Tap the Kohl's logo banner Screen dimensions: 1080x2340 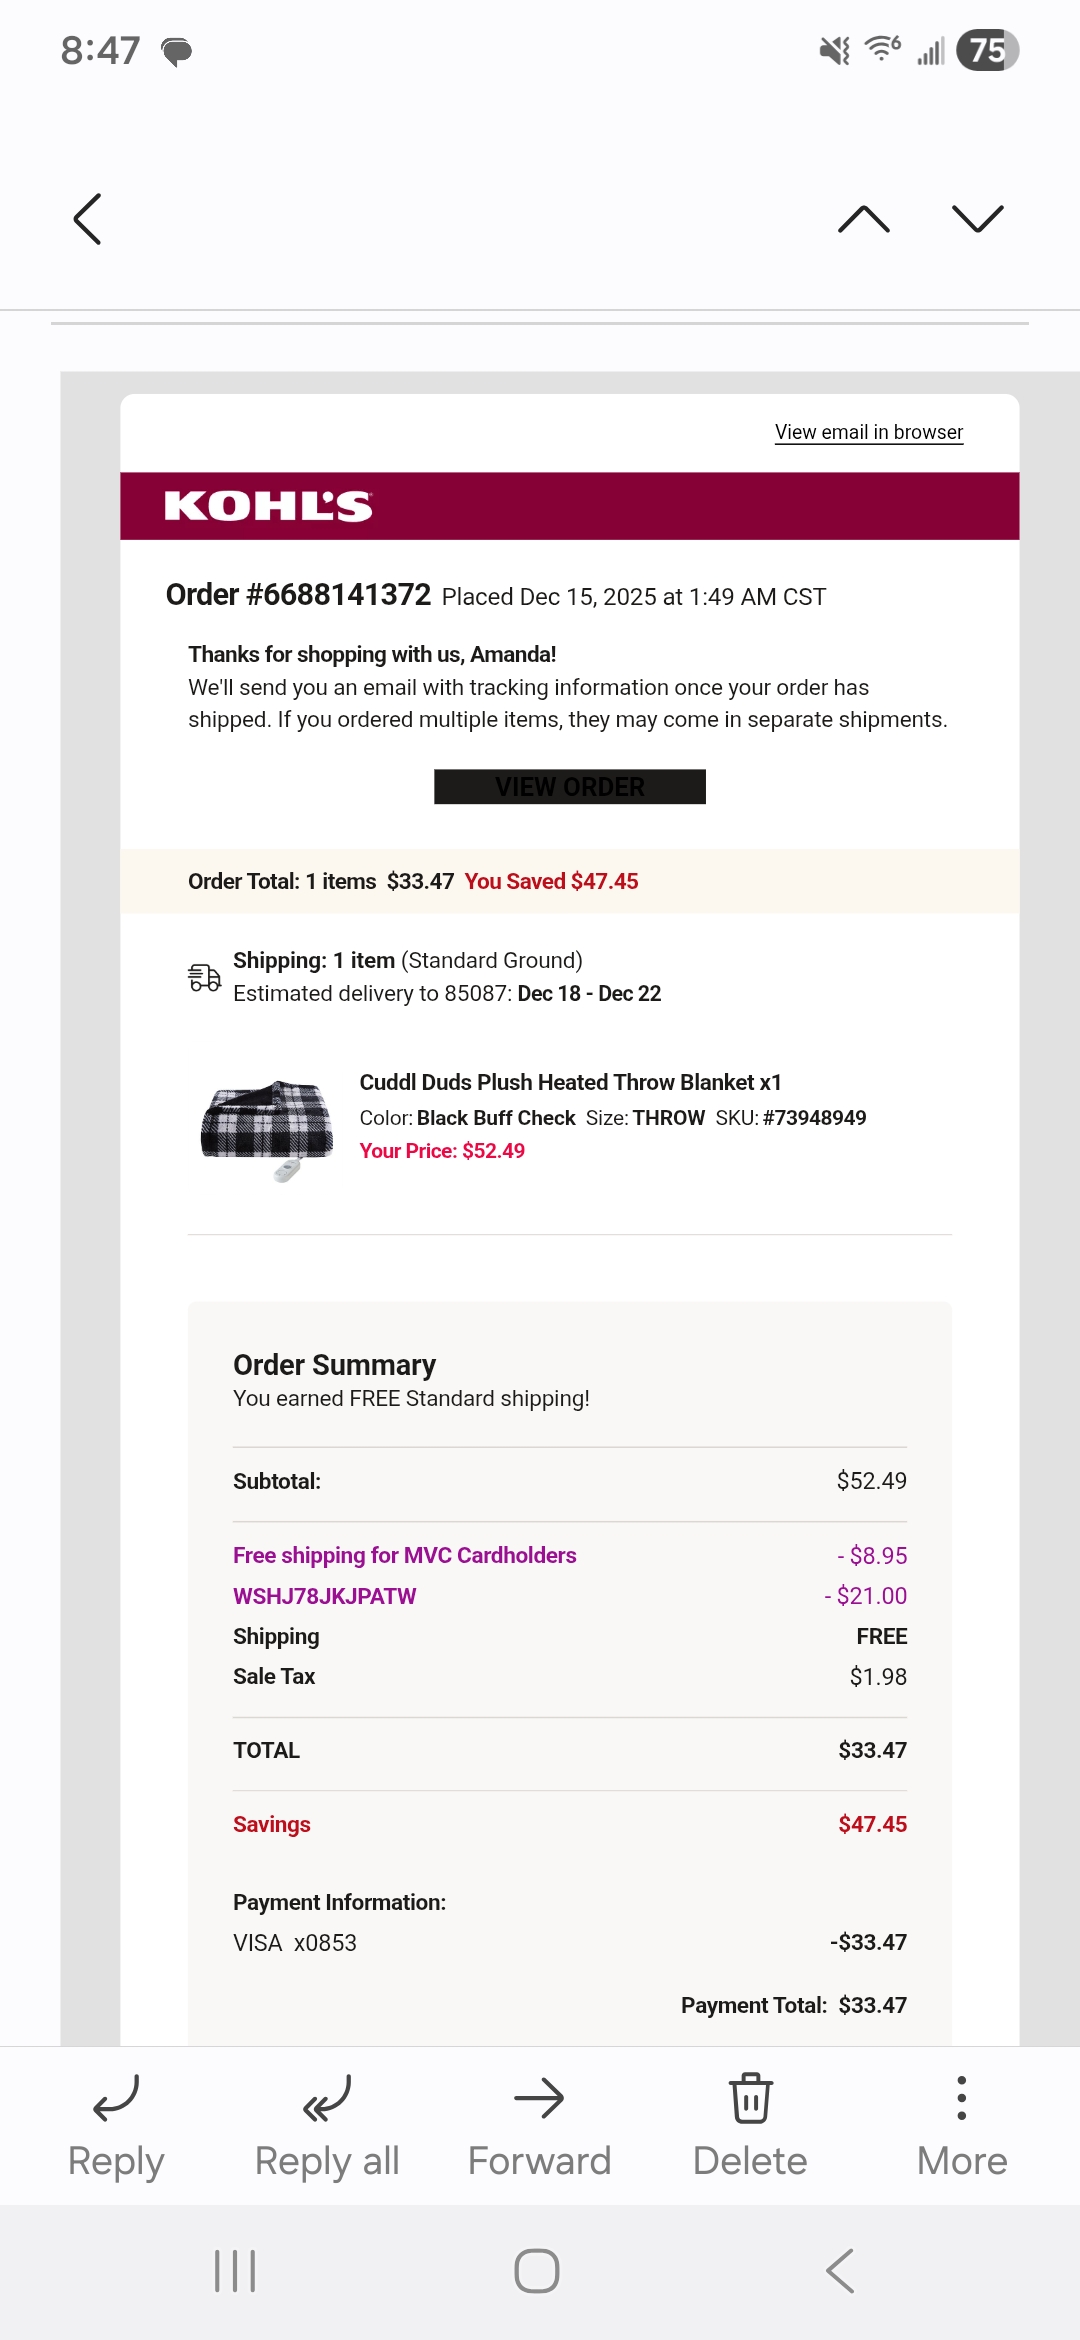pyautogui.click(x=570, y=506)
